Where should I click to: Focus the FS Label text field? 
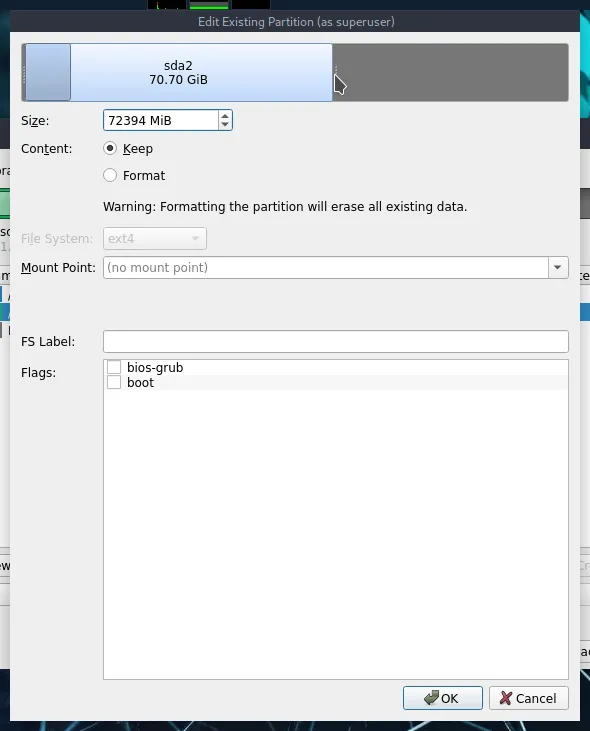pyautogui.click(x=336, y=342)
